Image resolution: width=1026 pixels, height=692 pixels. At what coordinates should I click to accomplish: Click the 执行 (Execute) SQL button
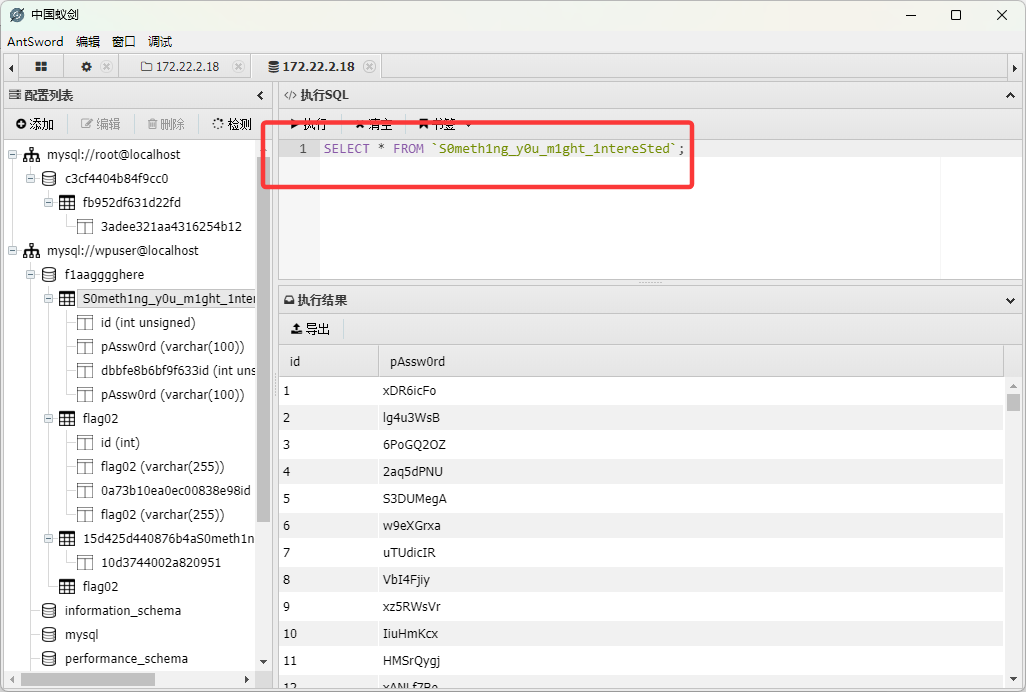click(308, 124)
